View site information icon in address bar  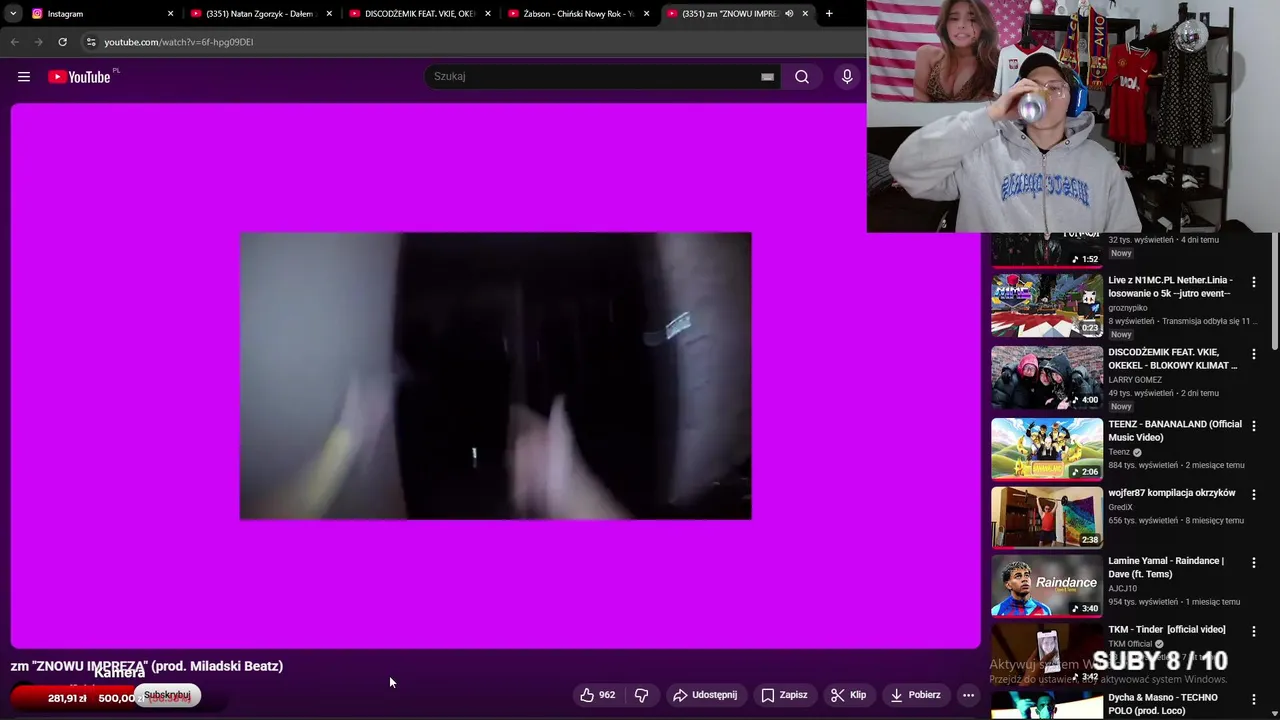91,42
